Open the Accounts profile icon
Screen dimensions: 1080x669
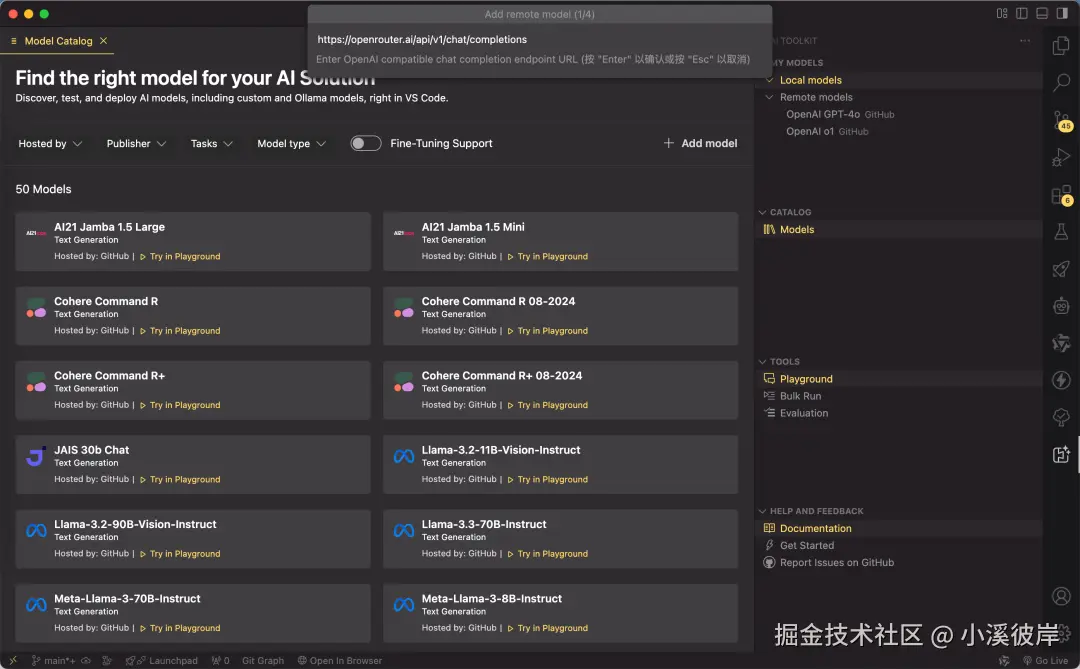pos(1061,596)
